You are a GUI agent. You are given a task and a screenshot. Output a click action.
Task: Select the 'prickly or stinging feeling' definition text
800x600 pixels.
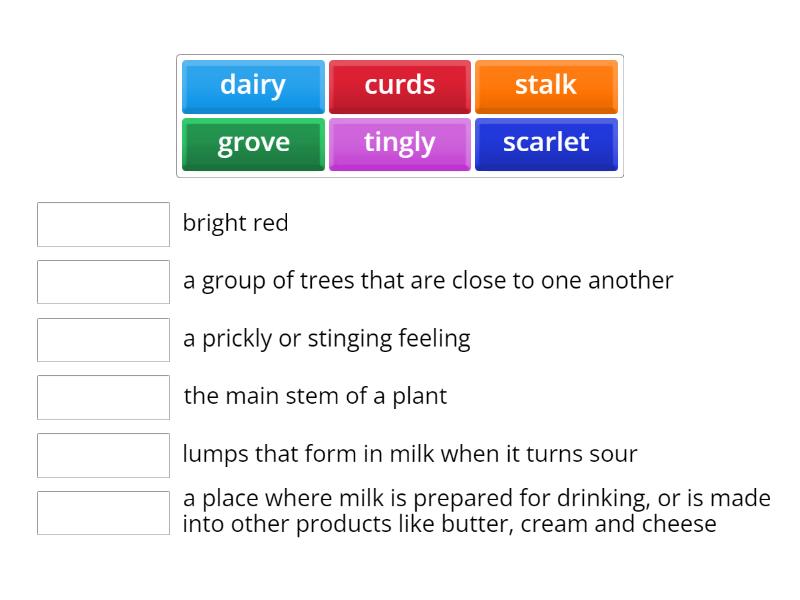326,339
